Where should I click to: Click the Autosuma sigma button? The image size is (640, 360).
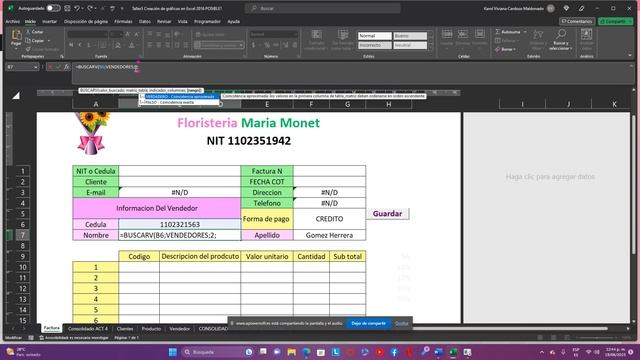(508, 32)
